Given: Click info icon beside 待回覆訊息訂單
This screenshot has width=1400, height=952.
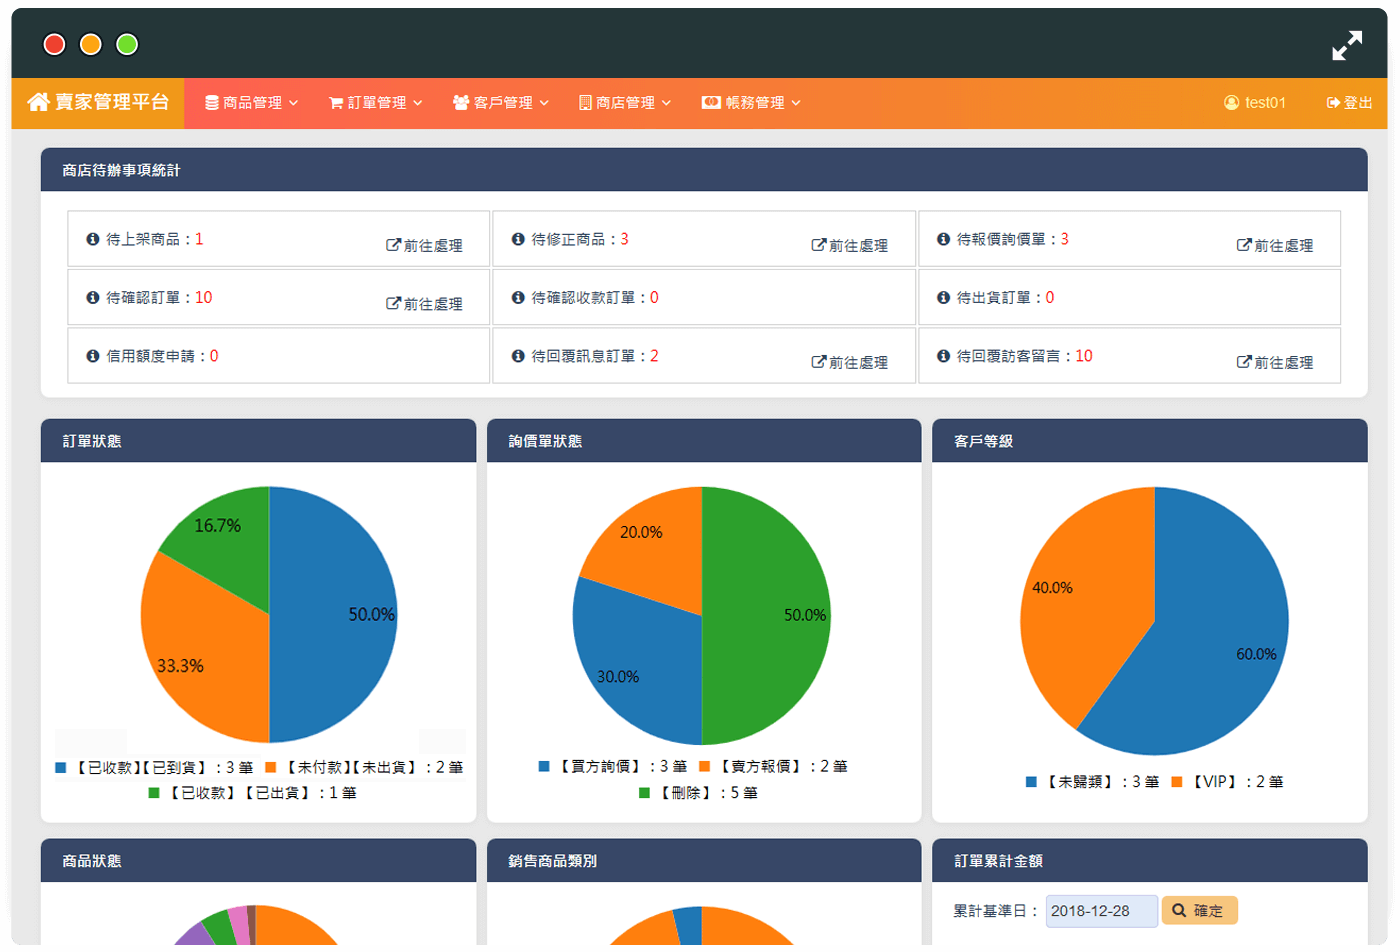Looking at the screenshot, I should [x=518, y=356].
